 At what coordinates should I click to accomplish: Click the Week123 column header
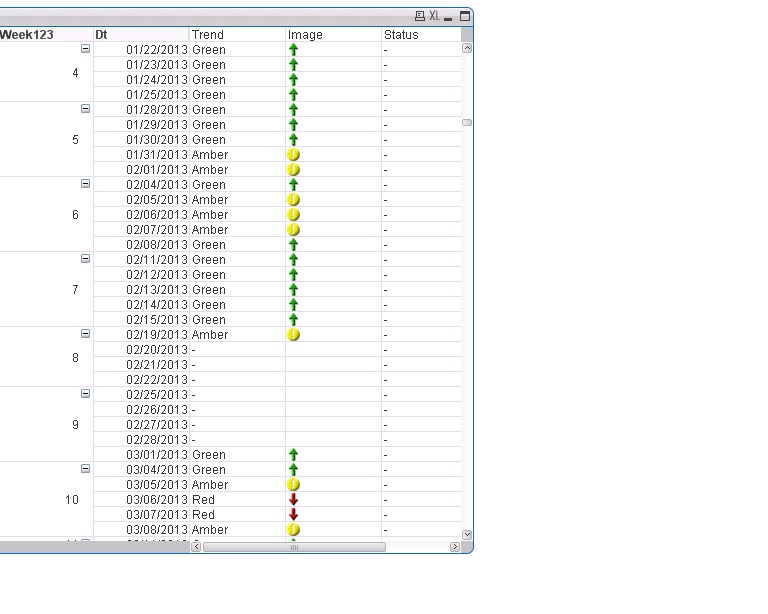[x=46, y=34]
